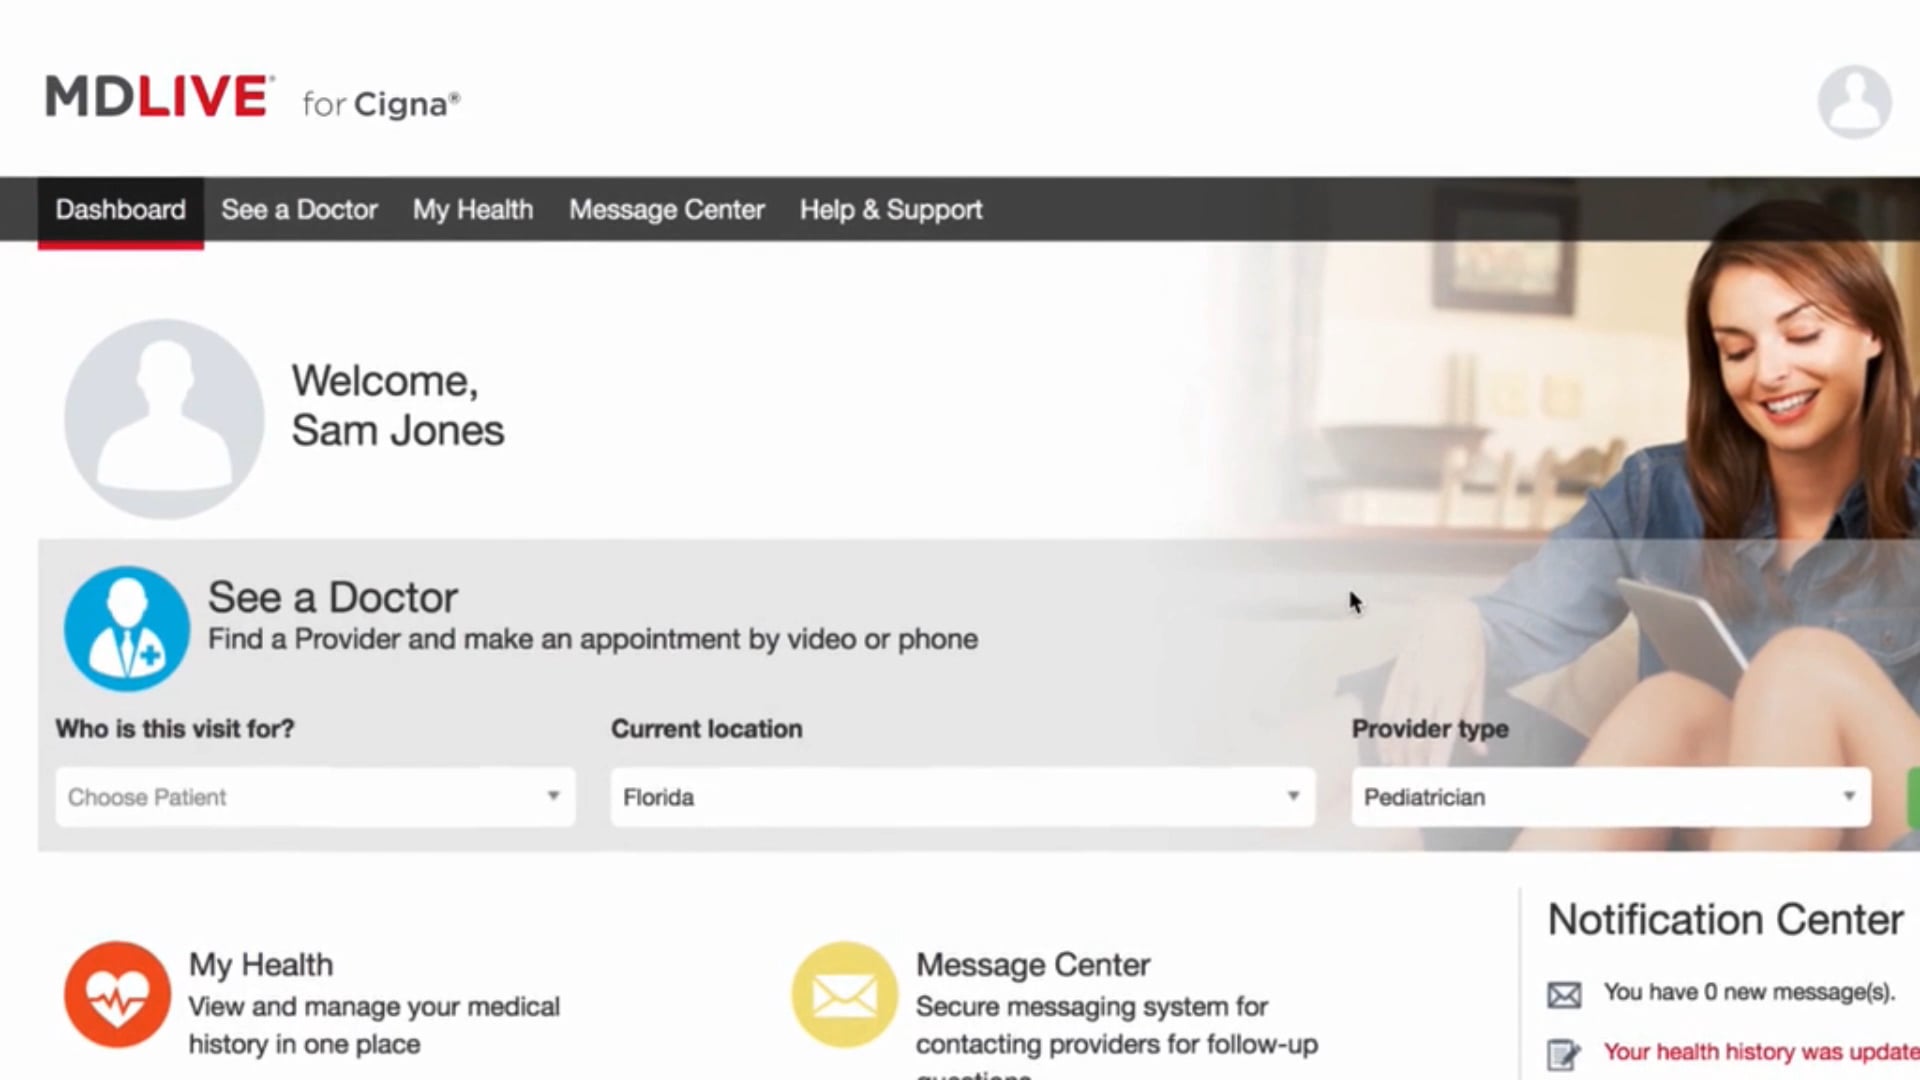The width and height of the screenshot is (1920, 1080).
Task: Click the Message Center heading text
Action: [x=1032, y=964]
